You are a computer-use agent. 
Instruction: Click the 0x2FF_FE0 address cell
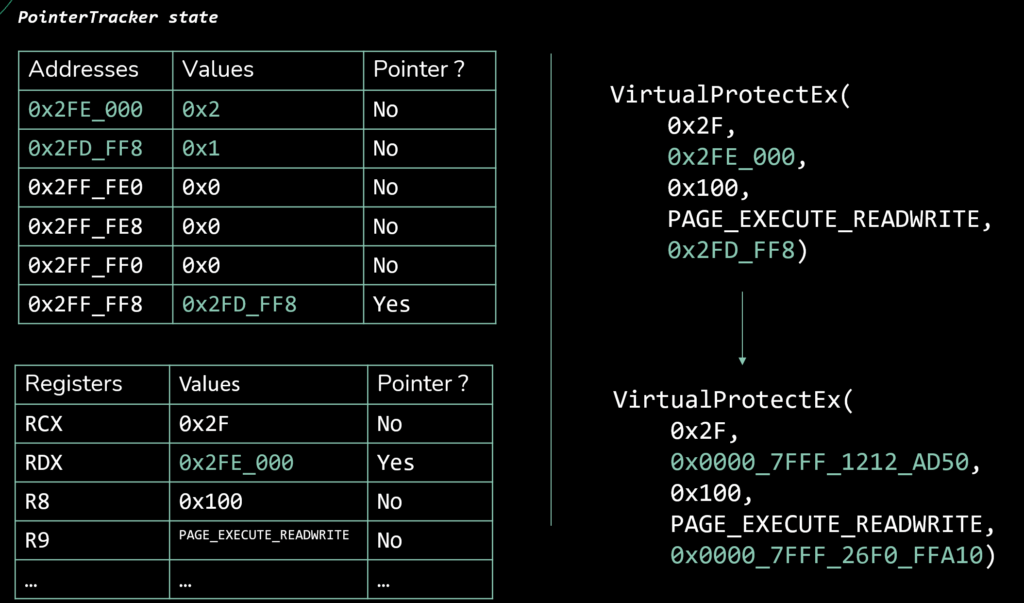(x=87, y=187)
